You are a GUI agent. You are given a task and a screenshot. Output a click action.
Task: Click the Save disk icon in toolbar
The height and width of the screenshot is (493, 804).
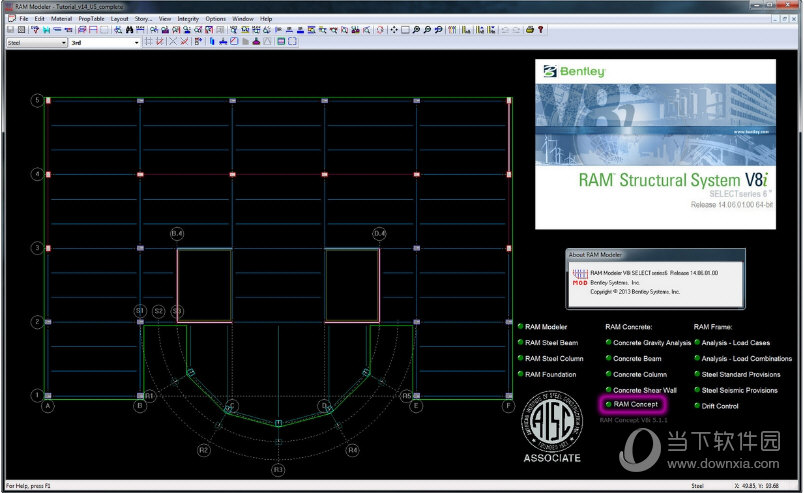pos(10,30)
